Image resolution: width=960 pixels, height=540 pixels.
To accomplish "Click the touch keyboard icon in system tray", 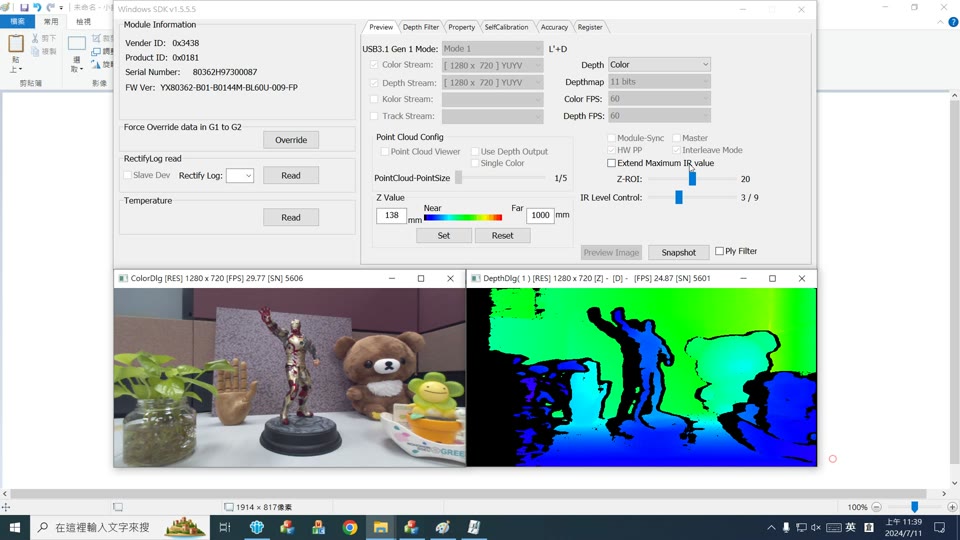I will coord(833,527).
